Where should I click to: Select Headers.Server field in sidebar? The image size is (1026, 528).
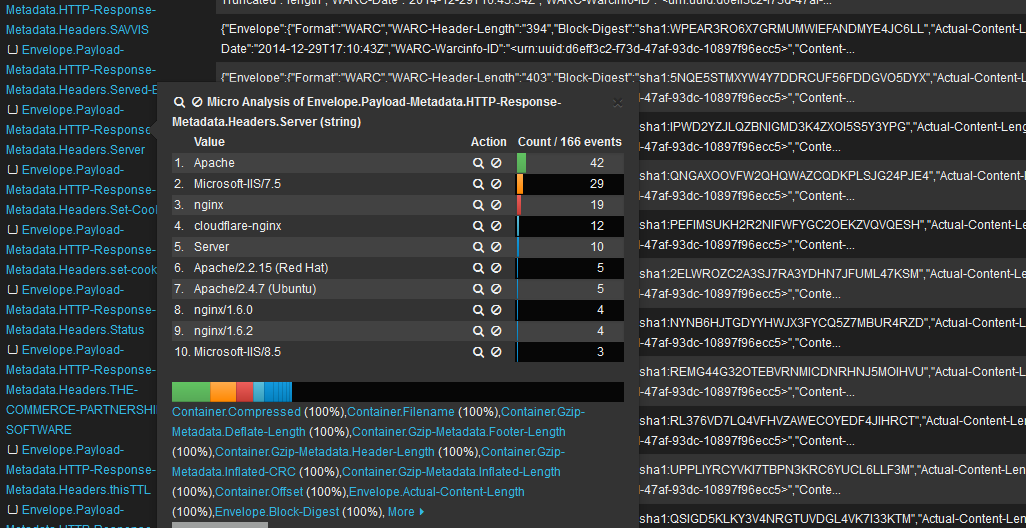pos(80,130)
